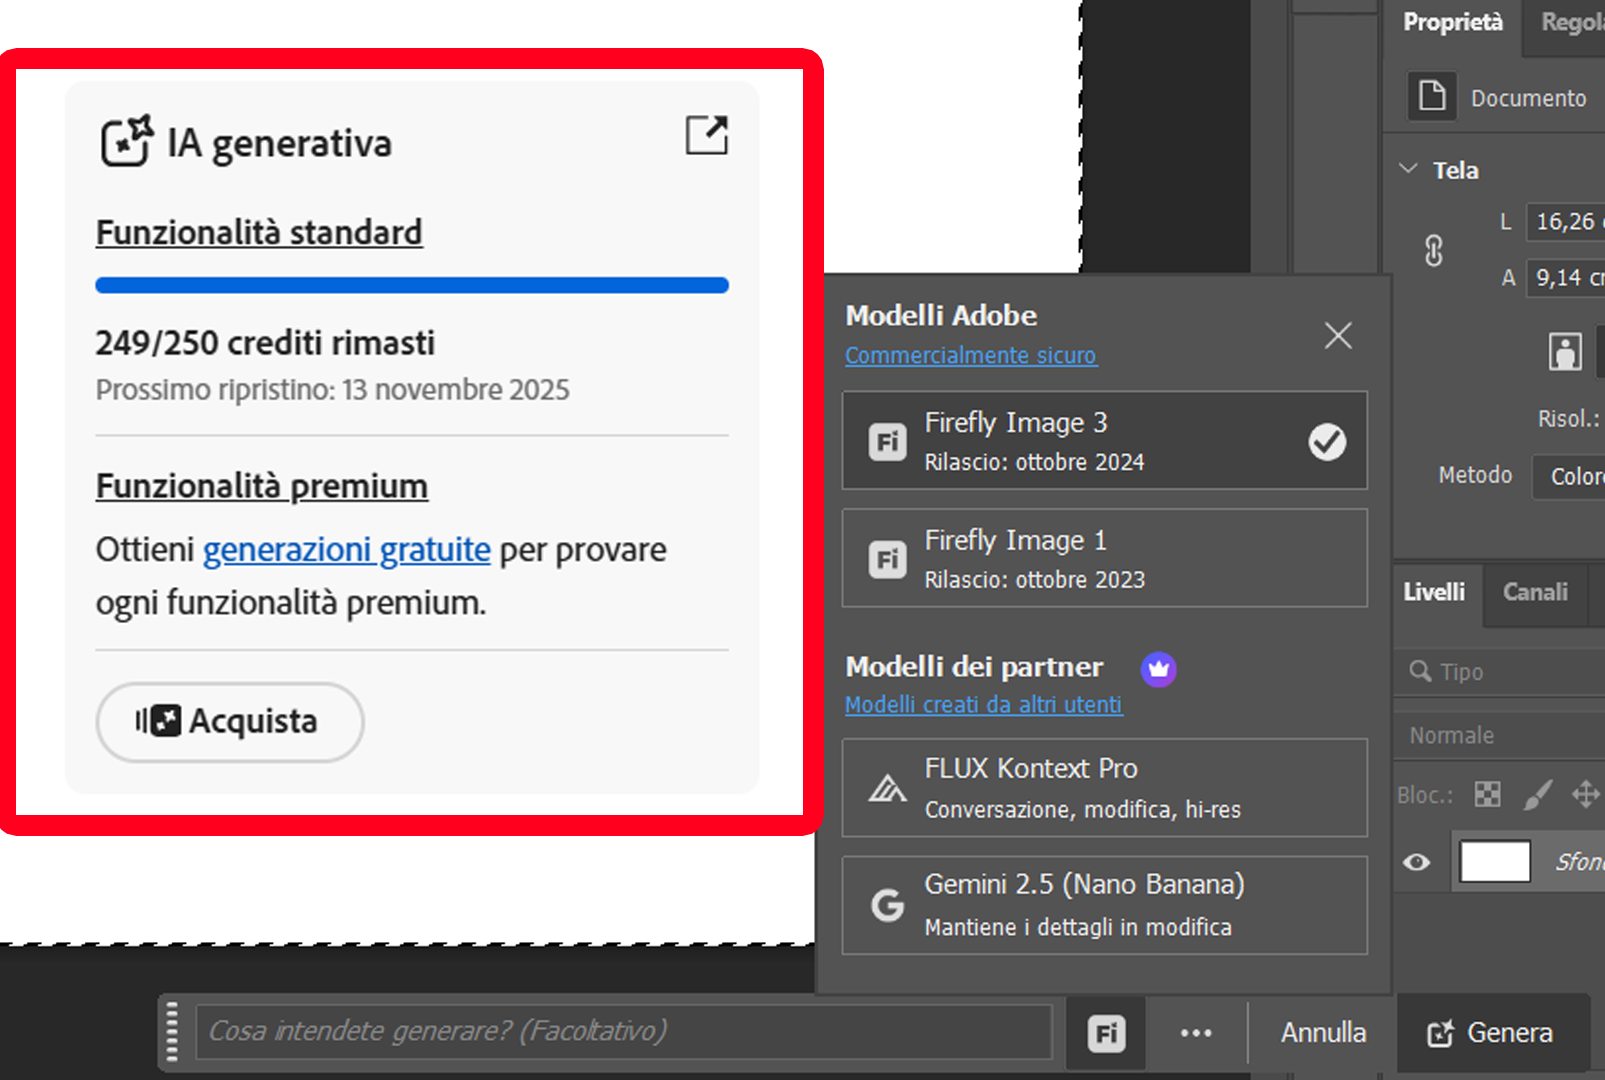Click the FLUX triangle logo icon
The width and height of the screenshot is (1605, 1080).
point(887,789)
